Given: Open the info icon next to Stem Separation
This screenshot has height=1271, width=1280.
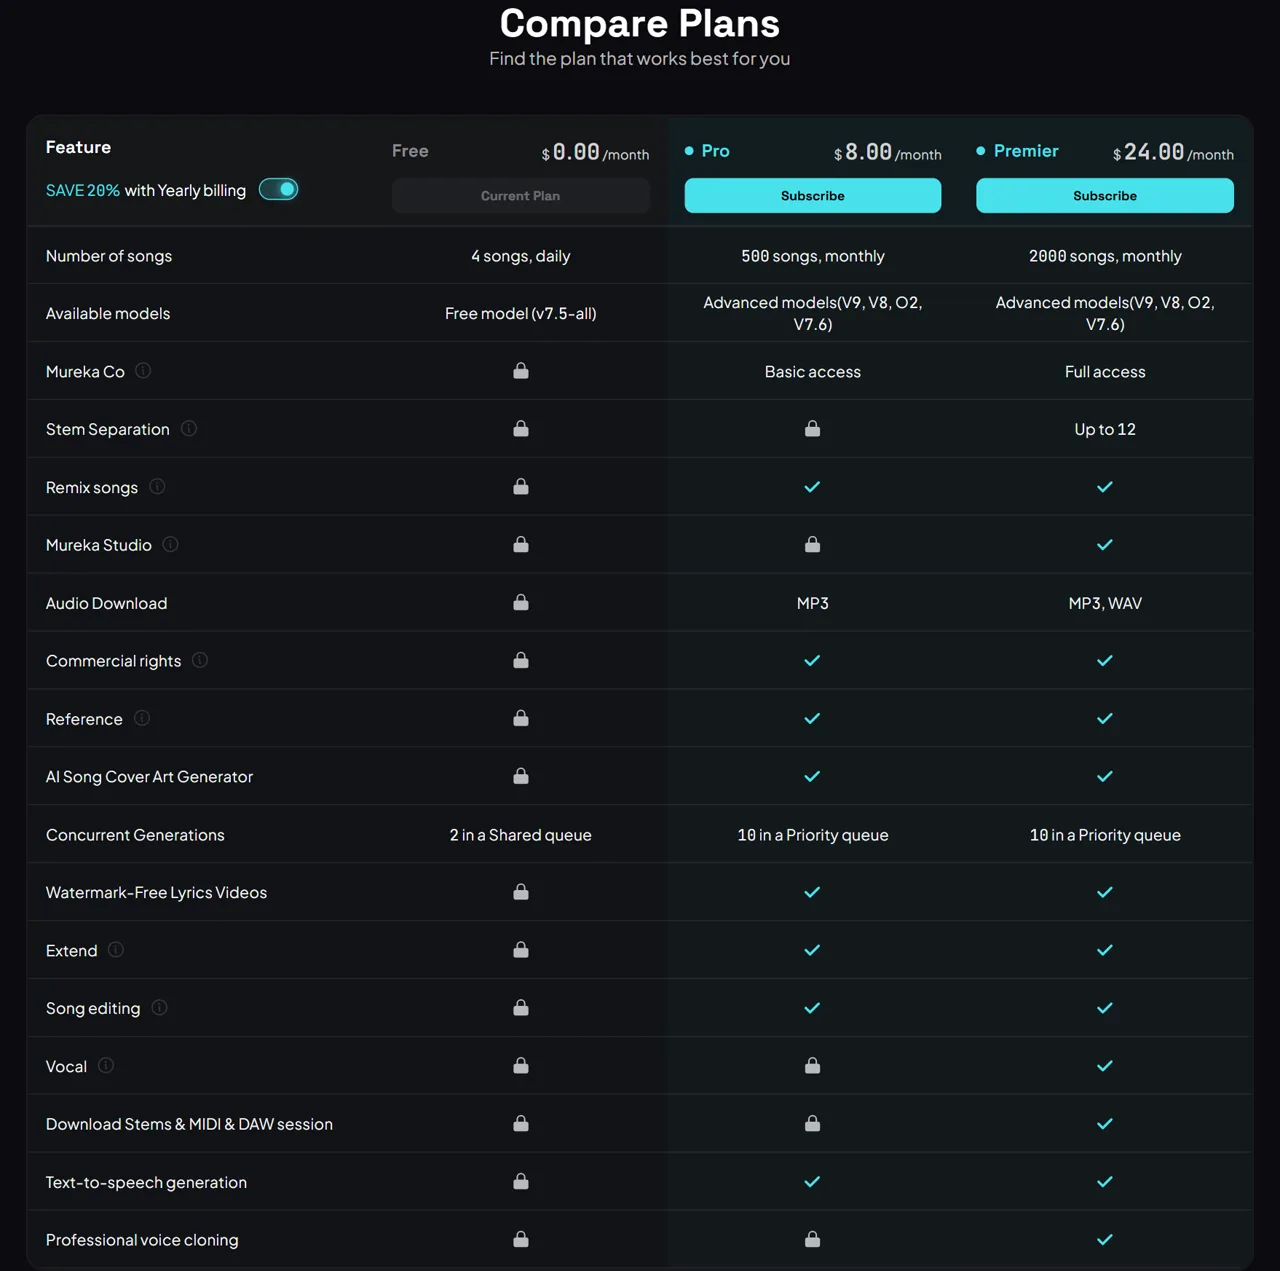Looking at the screenshot, I should click(x=189, y=429).
